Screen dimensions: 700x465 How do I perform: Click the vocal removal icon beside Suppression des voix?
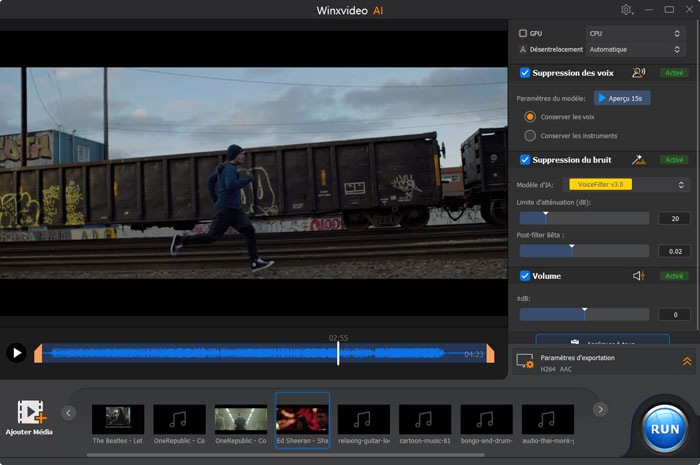click(639, 73)
